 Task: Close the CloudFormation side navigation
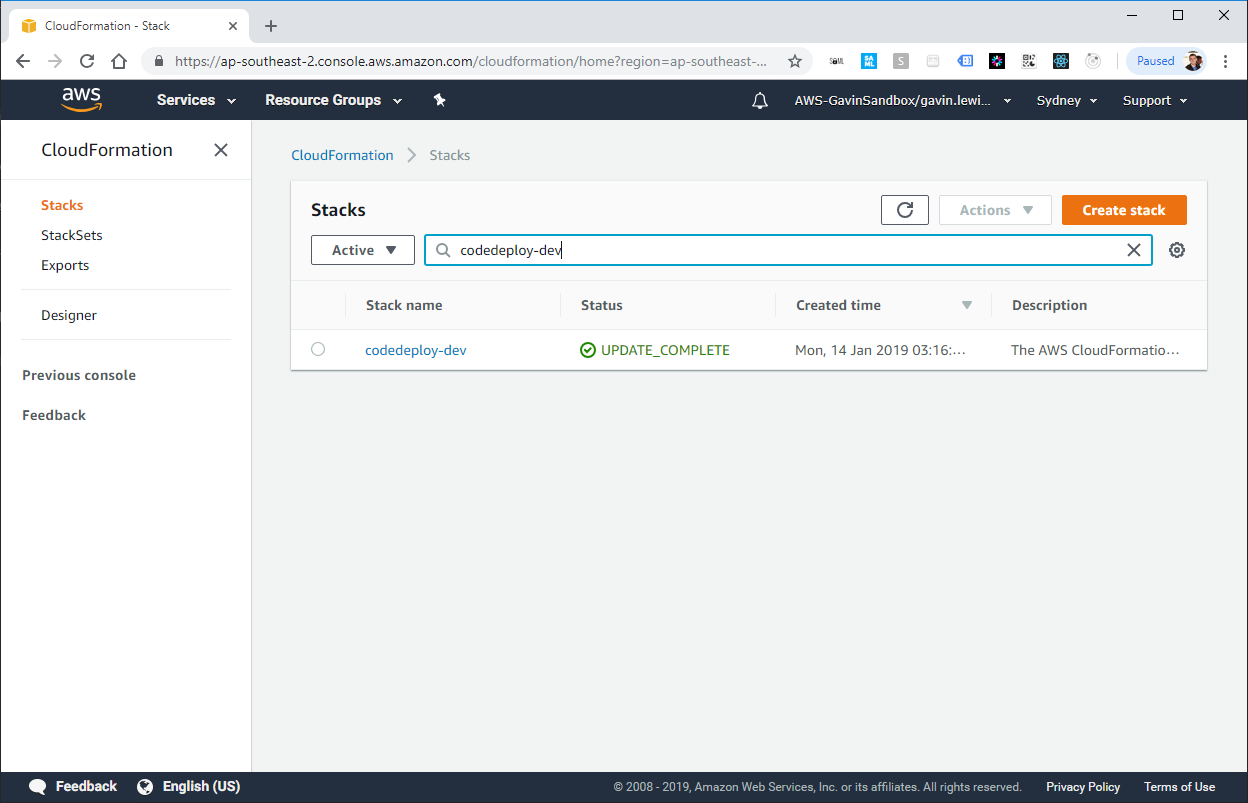(221, 150)
